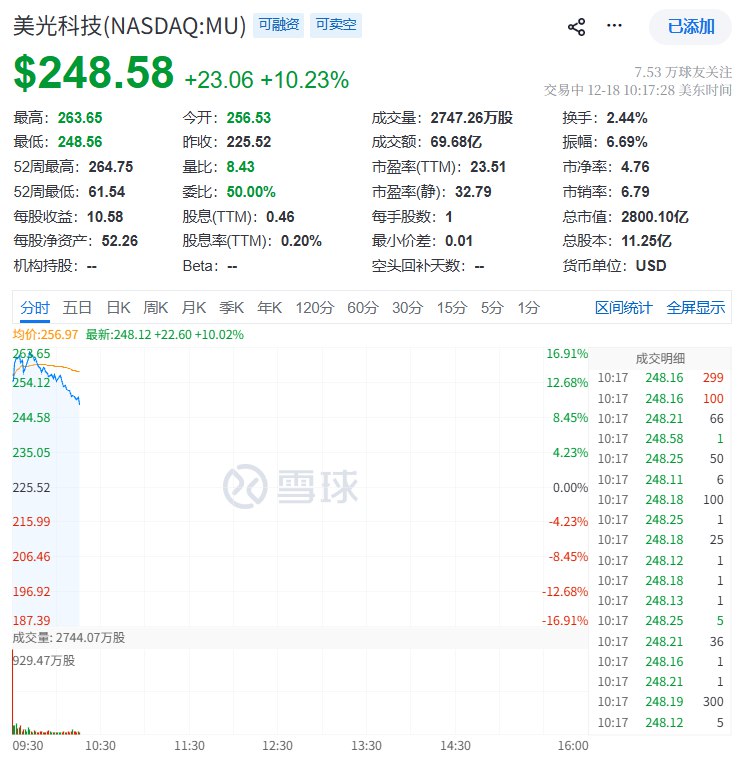
Task: Click the 量比 value 8.43
Action: (240, 167)
